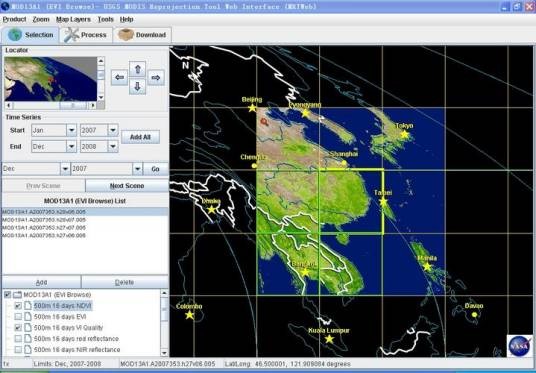Select list item MOD13A1.A2007353.h28v07.005
This screenshot has width=536, height=373.
(x=85, y=220)
